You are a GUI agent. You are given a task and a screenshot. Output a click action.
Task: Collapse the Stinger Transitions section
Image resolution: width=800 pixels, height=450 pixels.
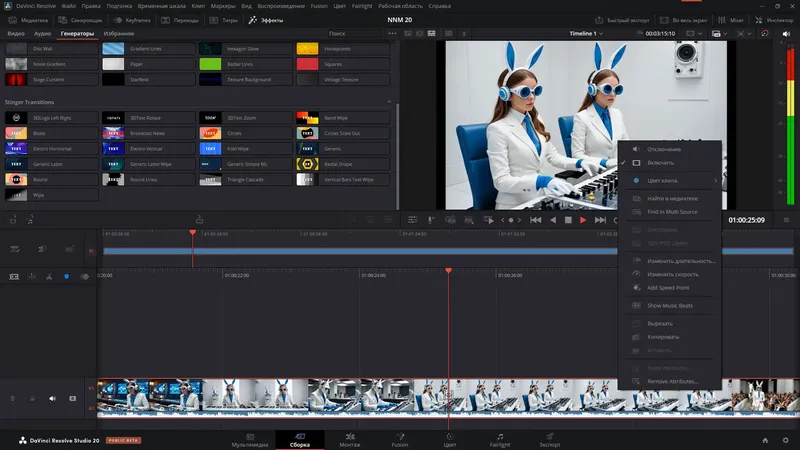pyautogui.click(x=389, y=102)
